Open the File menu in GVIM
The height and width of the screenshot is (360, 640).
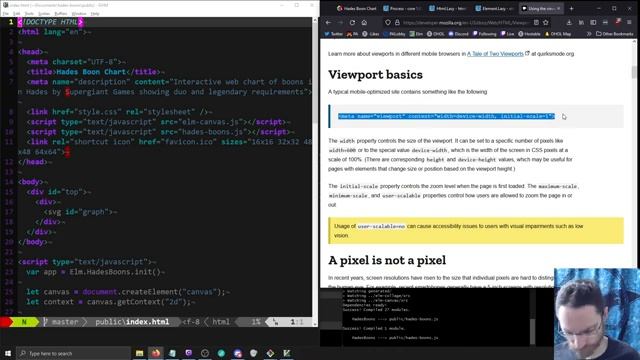click(x=5, y=13)
